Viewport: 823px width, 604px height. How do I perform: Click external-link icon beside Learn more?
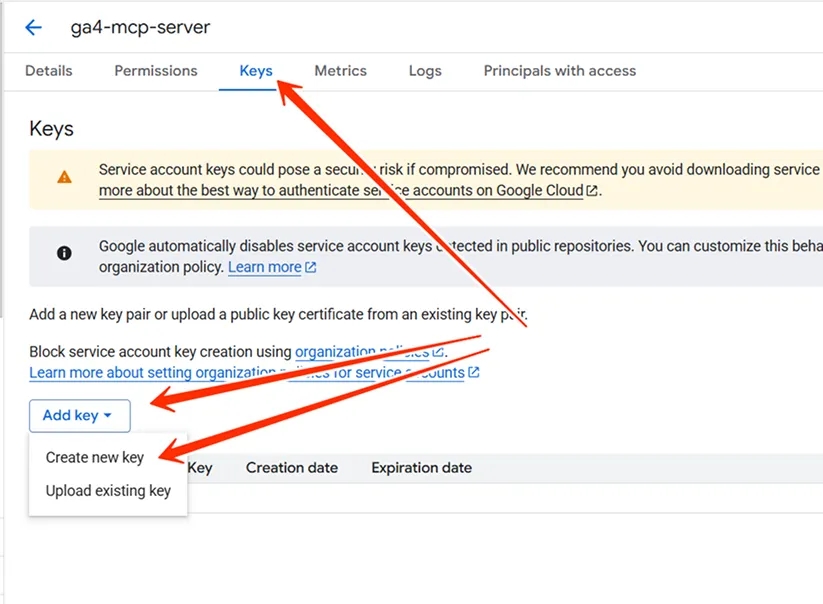click(x=311, y=268)
